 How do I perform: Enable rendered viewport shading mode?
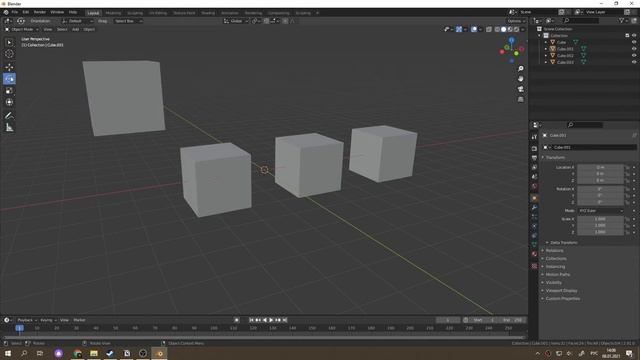(x=516, y=29)
